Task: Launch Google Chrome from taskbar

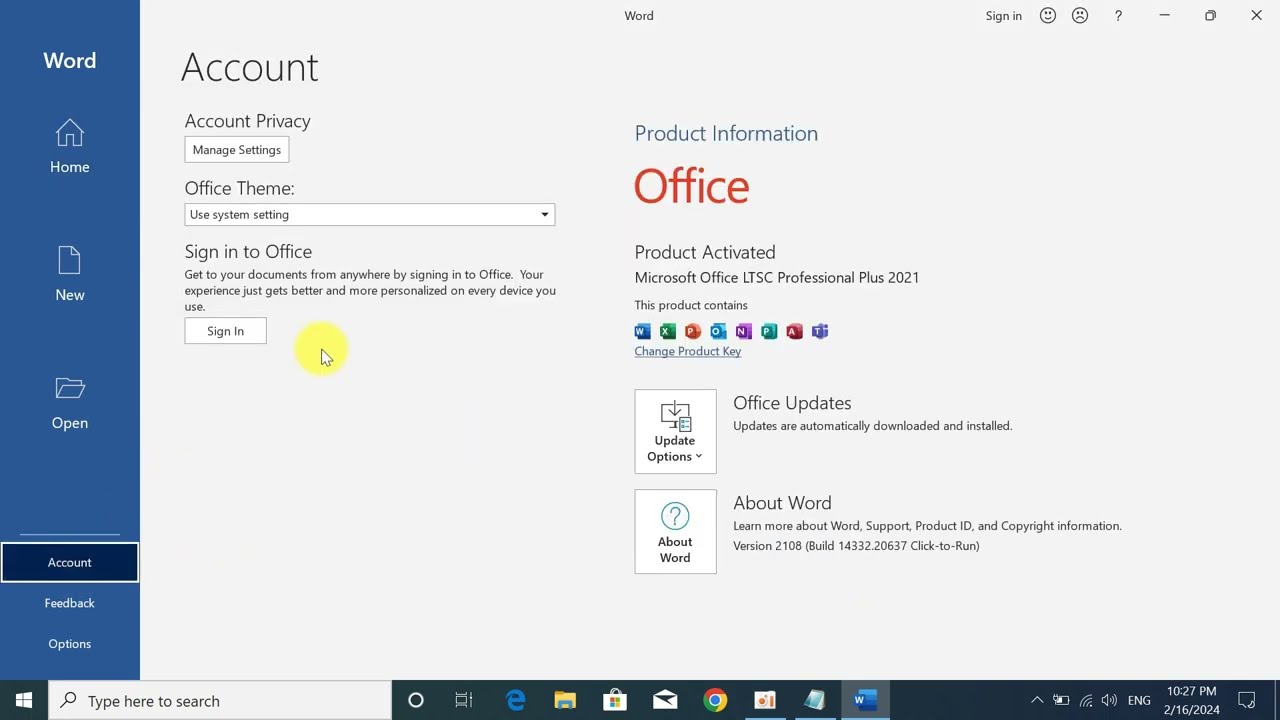Action: coord(715,700)
